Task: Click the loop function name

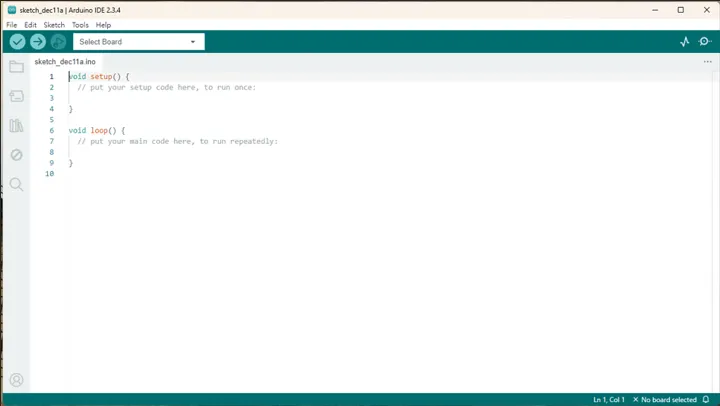Action: point(99,130)
